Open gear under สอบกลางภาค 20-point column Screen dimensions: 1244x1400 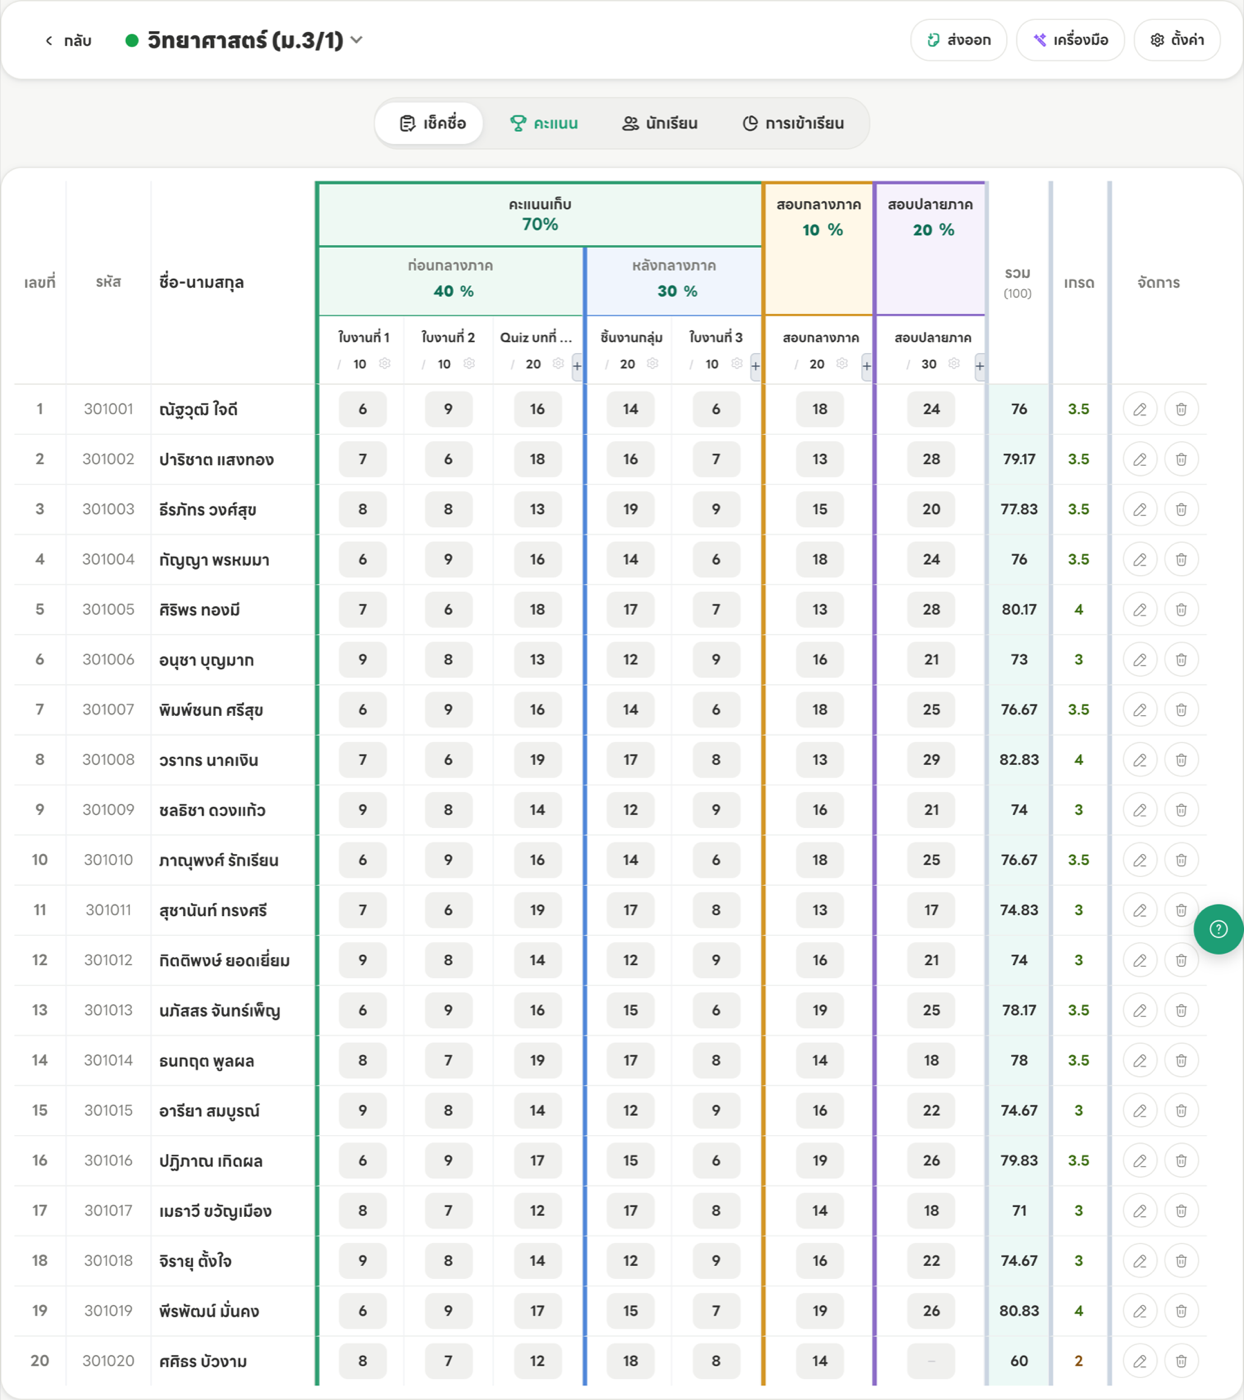click(842, 364)
